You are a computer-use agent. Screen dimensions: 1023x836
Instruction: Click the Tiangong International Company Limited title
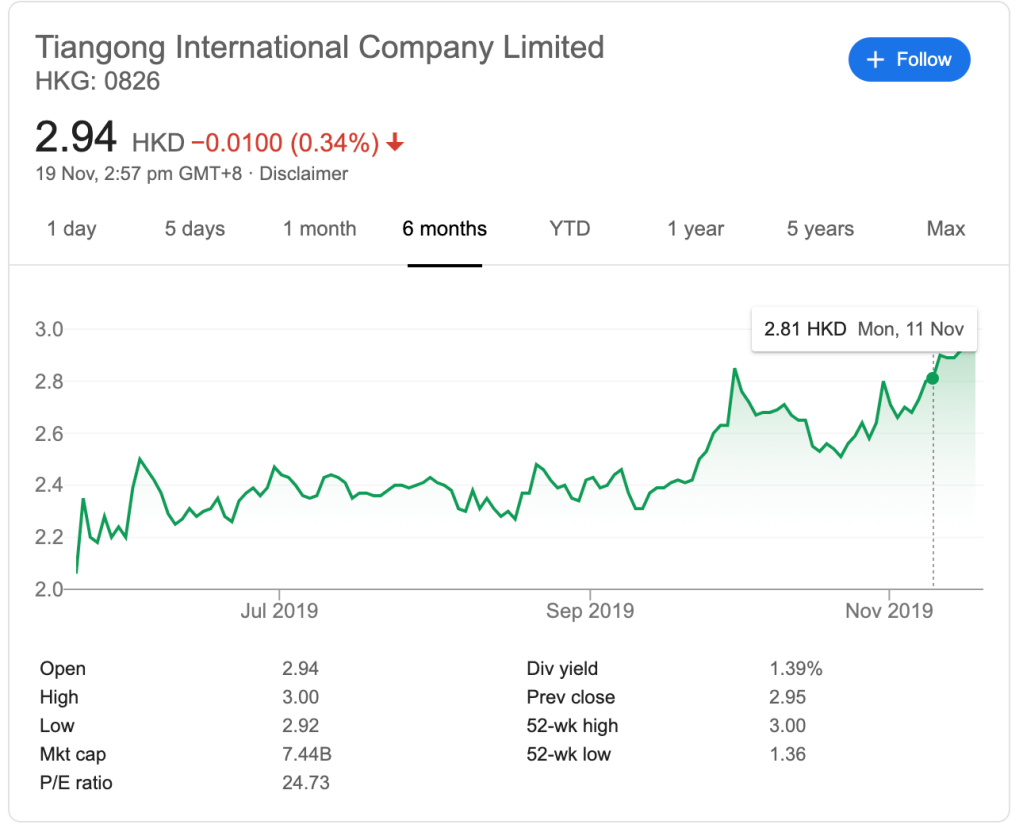320,47
